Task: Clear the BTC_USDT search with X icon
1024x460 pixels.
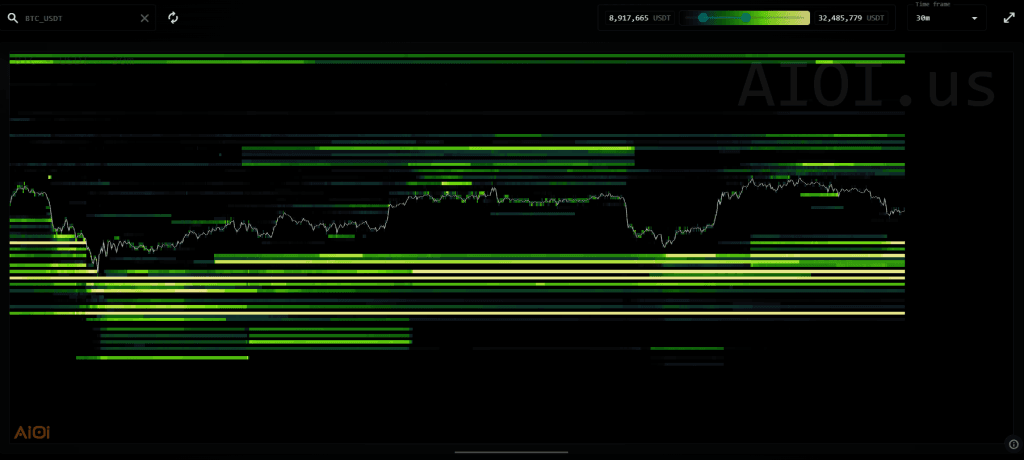Action: pyautogui.click(x=144, y=18)
